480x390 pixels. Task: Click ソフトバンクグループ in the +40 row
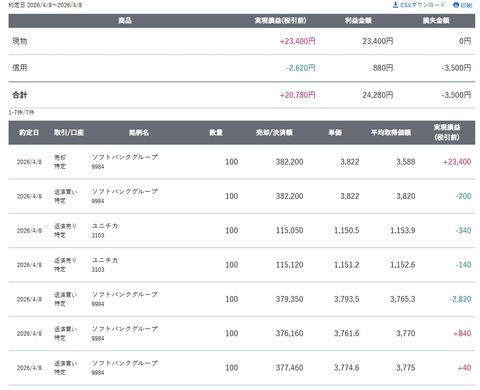pos(125,363)
